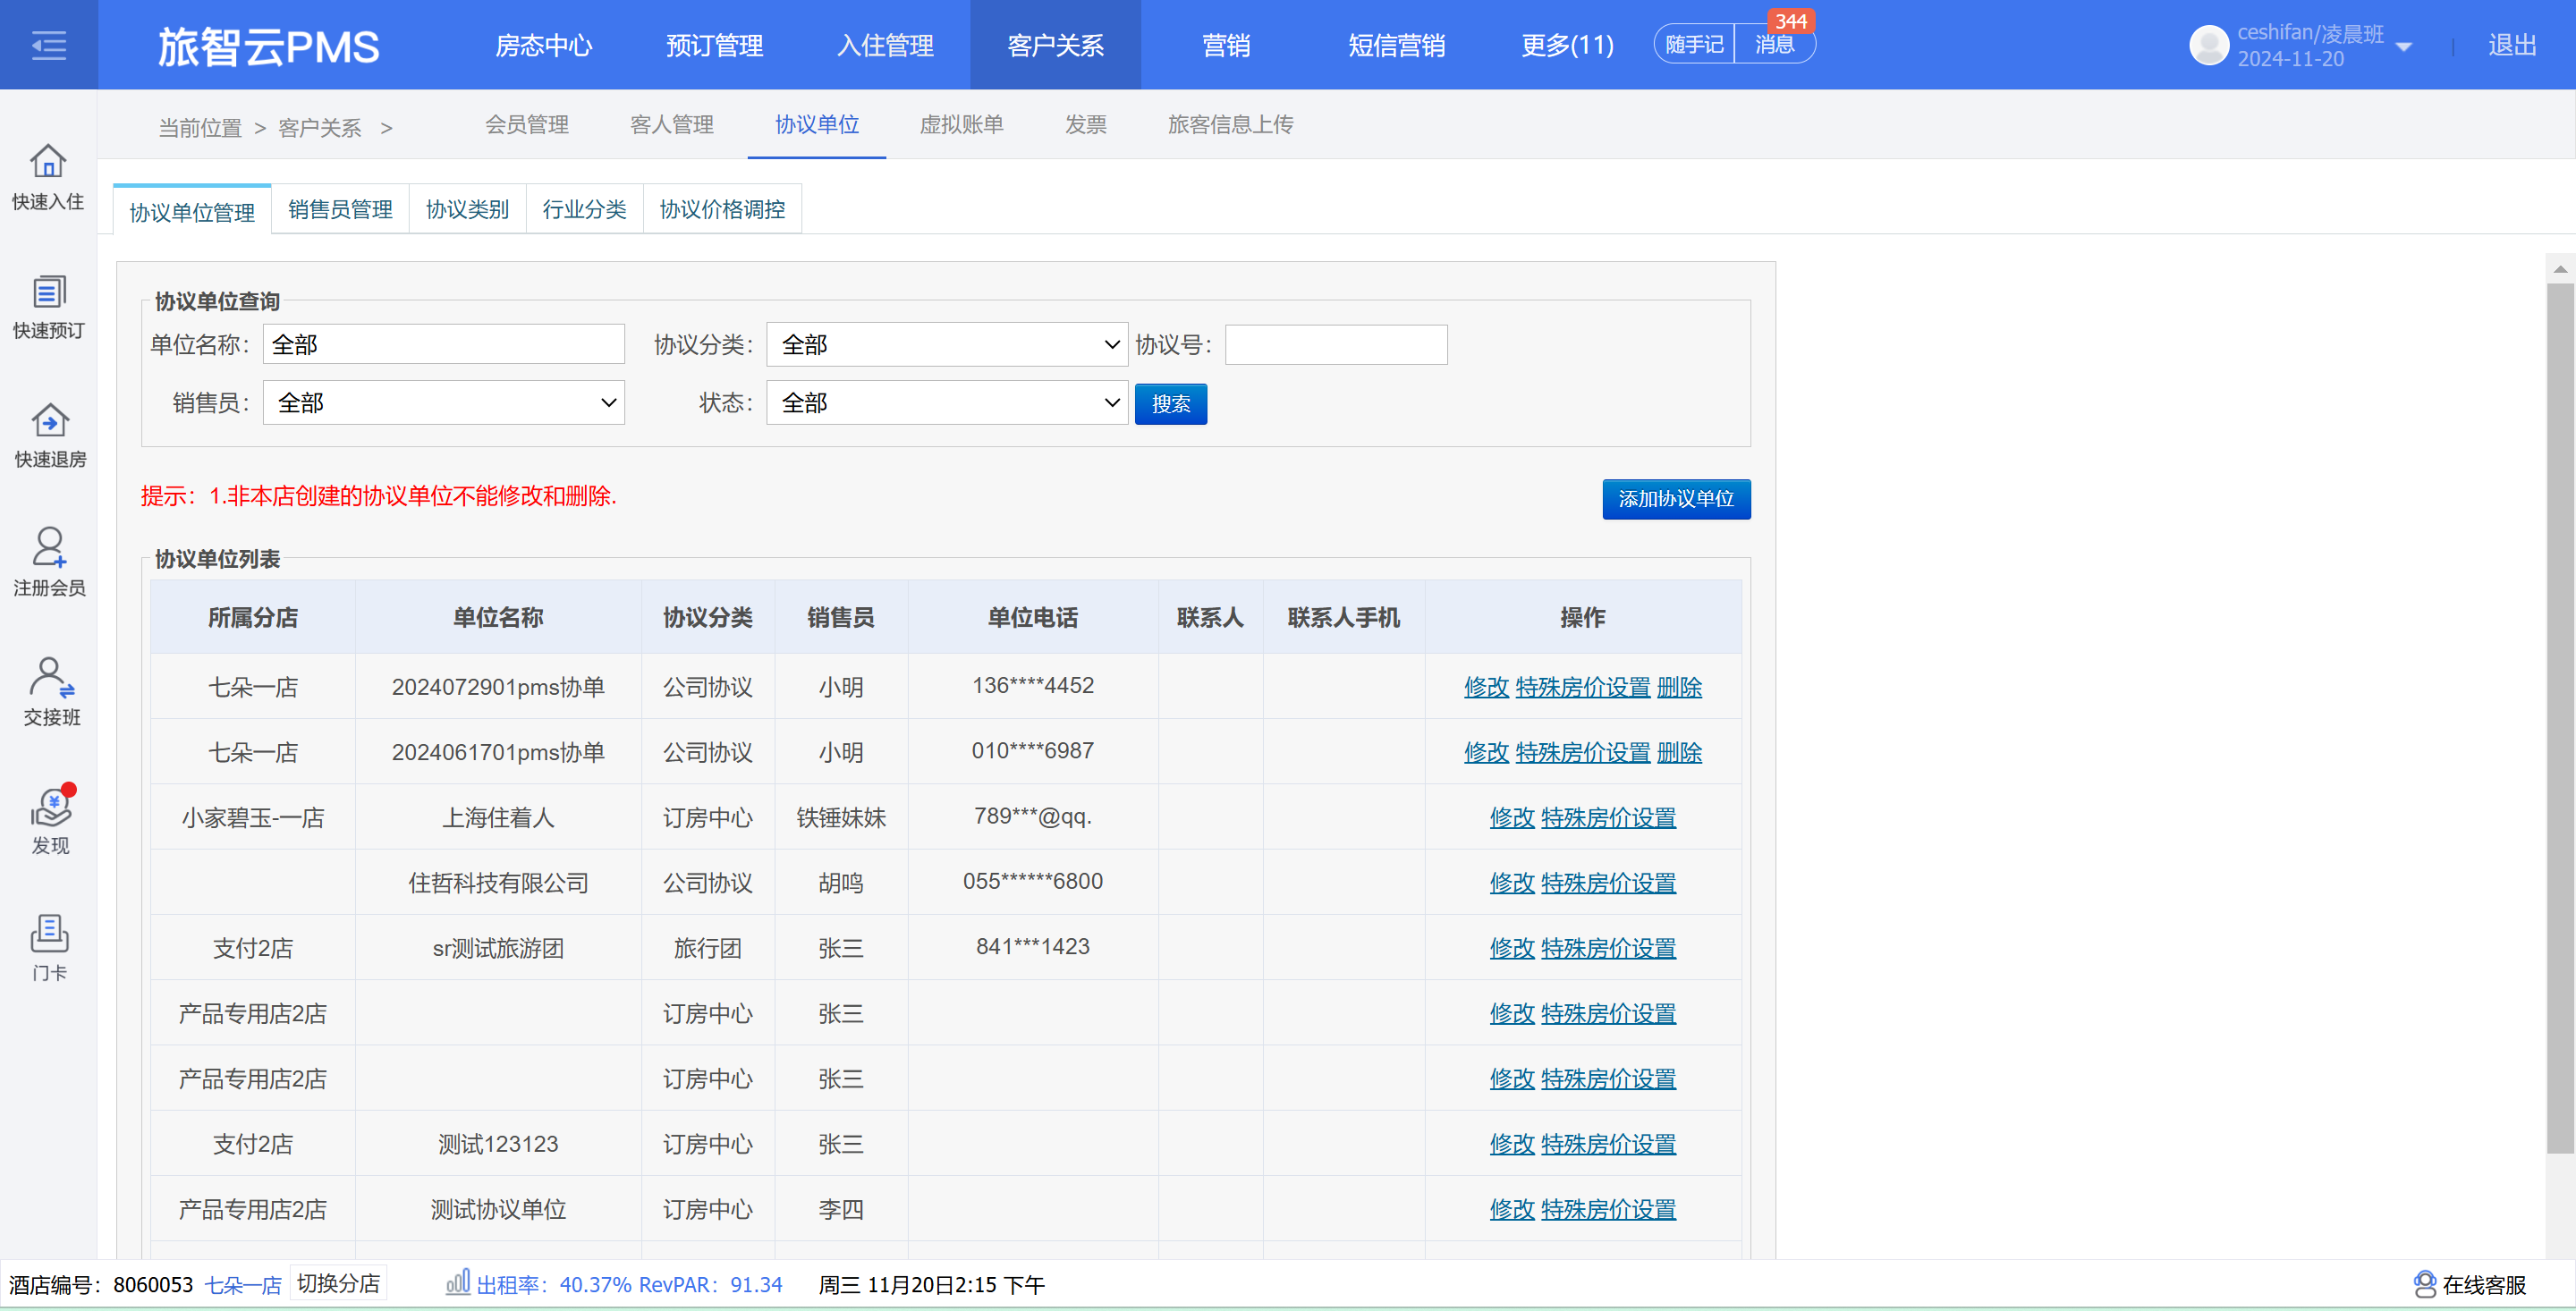
Task: Click the 136****4452 phone cell
Action: [1032, 686]
